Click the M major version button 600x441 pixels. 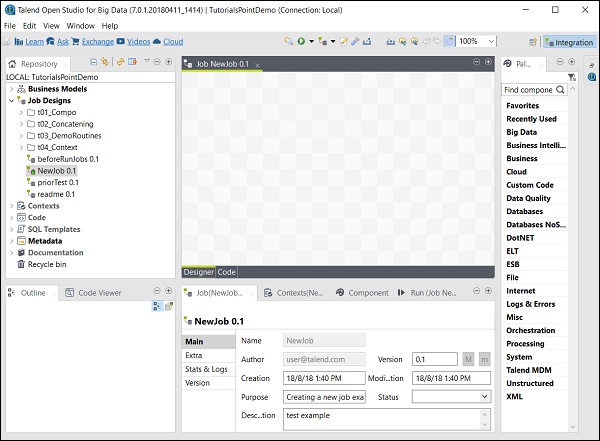click(x=469, y=359)
